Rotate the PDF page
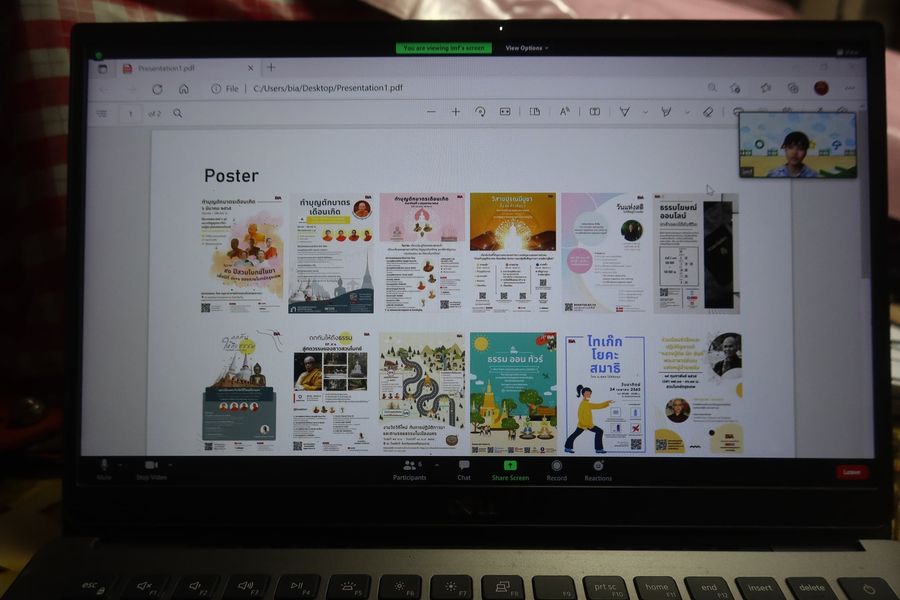 (480, 112)
